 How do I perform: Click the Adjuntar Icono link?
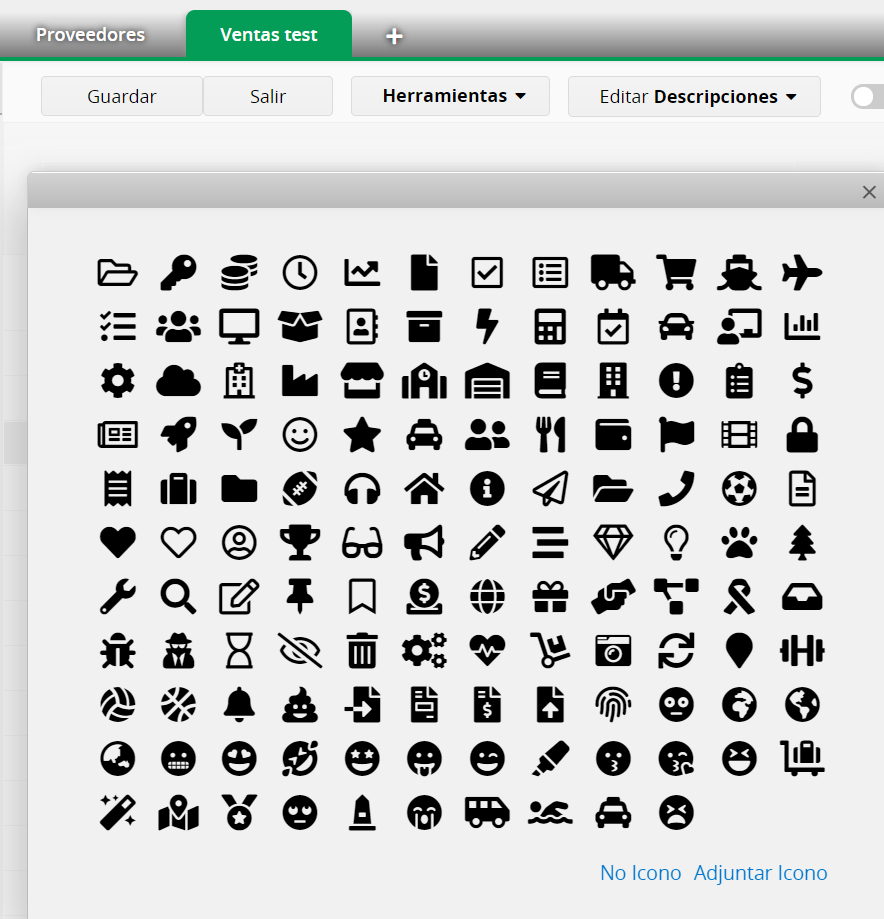[760, 873]
